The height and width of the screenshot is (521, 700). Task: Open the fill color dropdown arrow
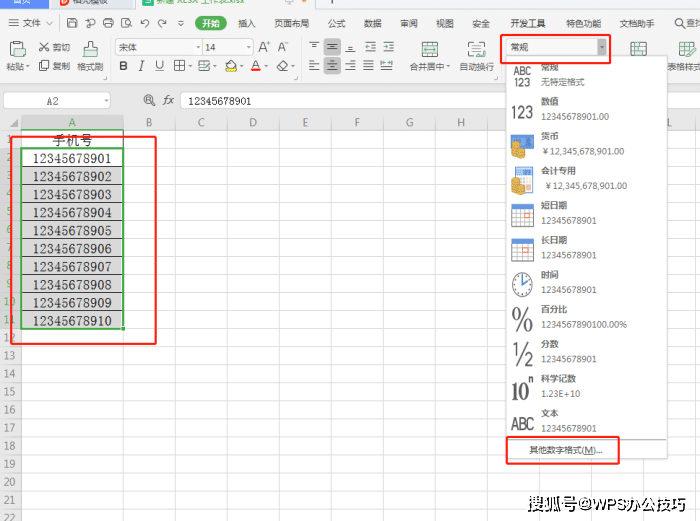pos(242,66)
